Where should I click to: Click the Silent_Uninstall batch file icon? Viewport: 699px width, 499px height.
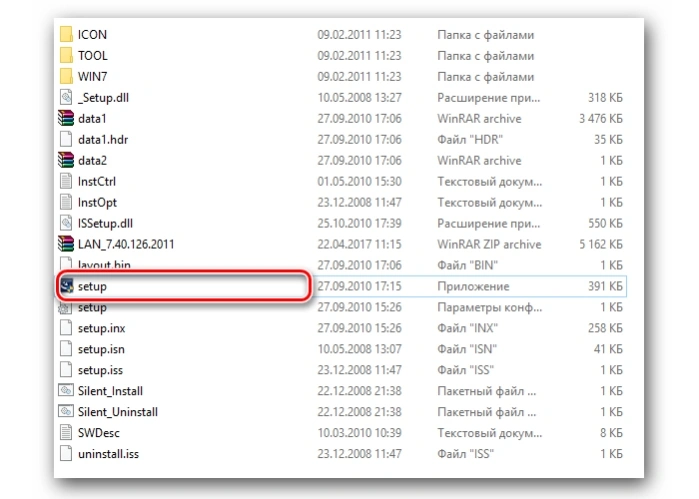click(66, 412)
